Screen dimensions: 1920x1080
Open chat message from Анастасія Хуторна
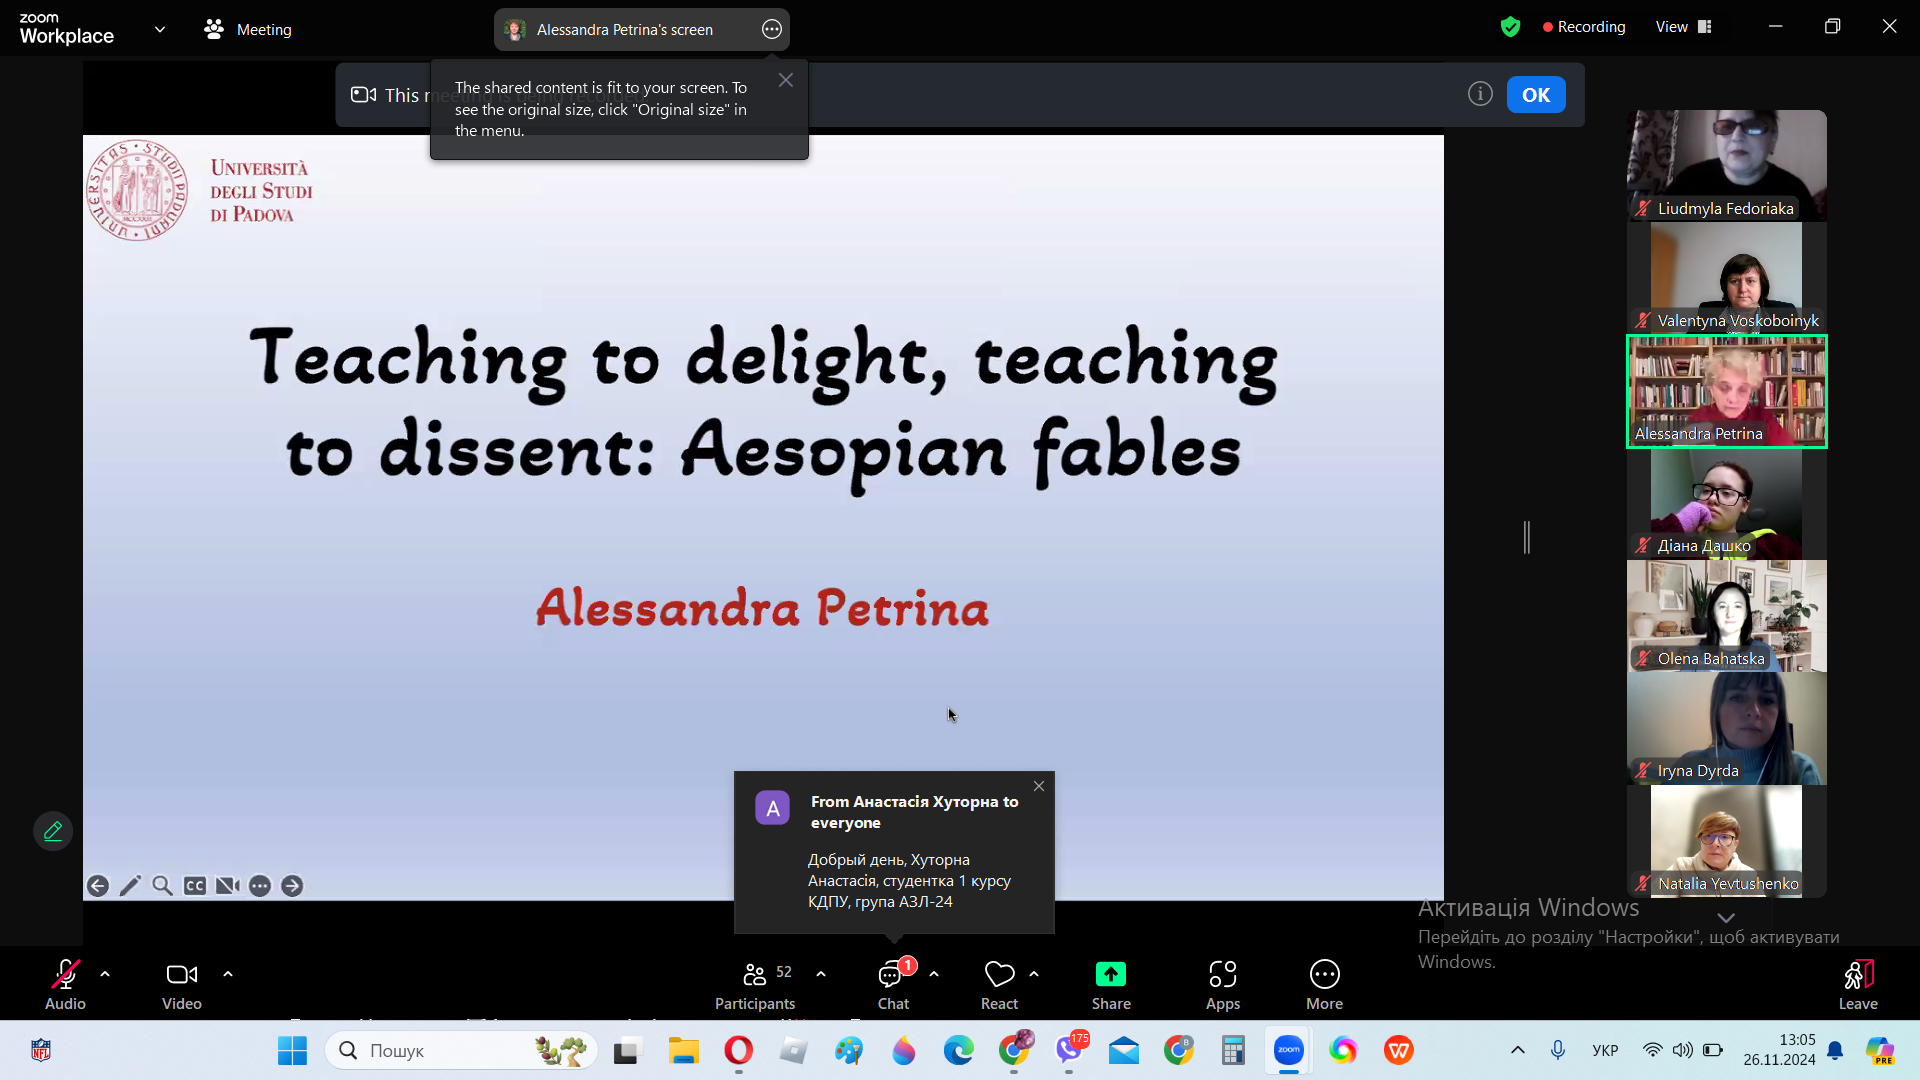[894, 852]
